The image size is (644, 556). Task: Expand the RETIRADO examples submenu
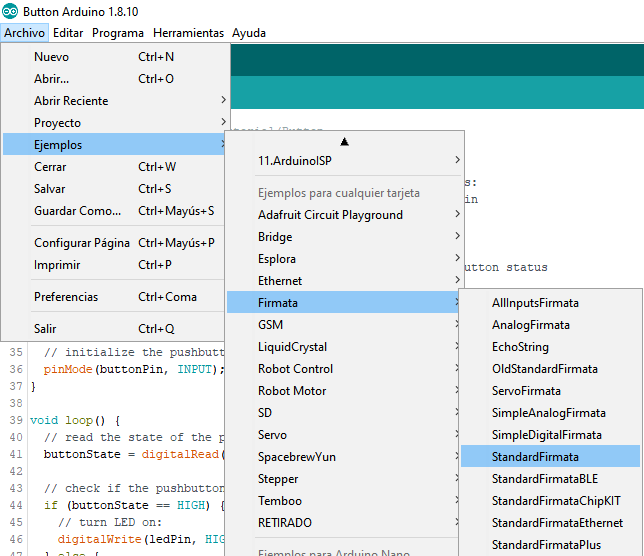(343, 523)
